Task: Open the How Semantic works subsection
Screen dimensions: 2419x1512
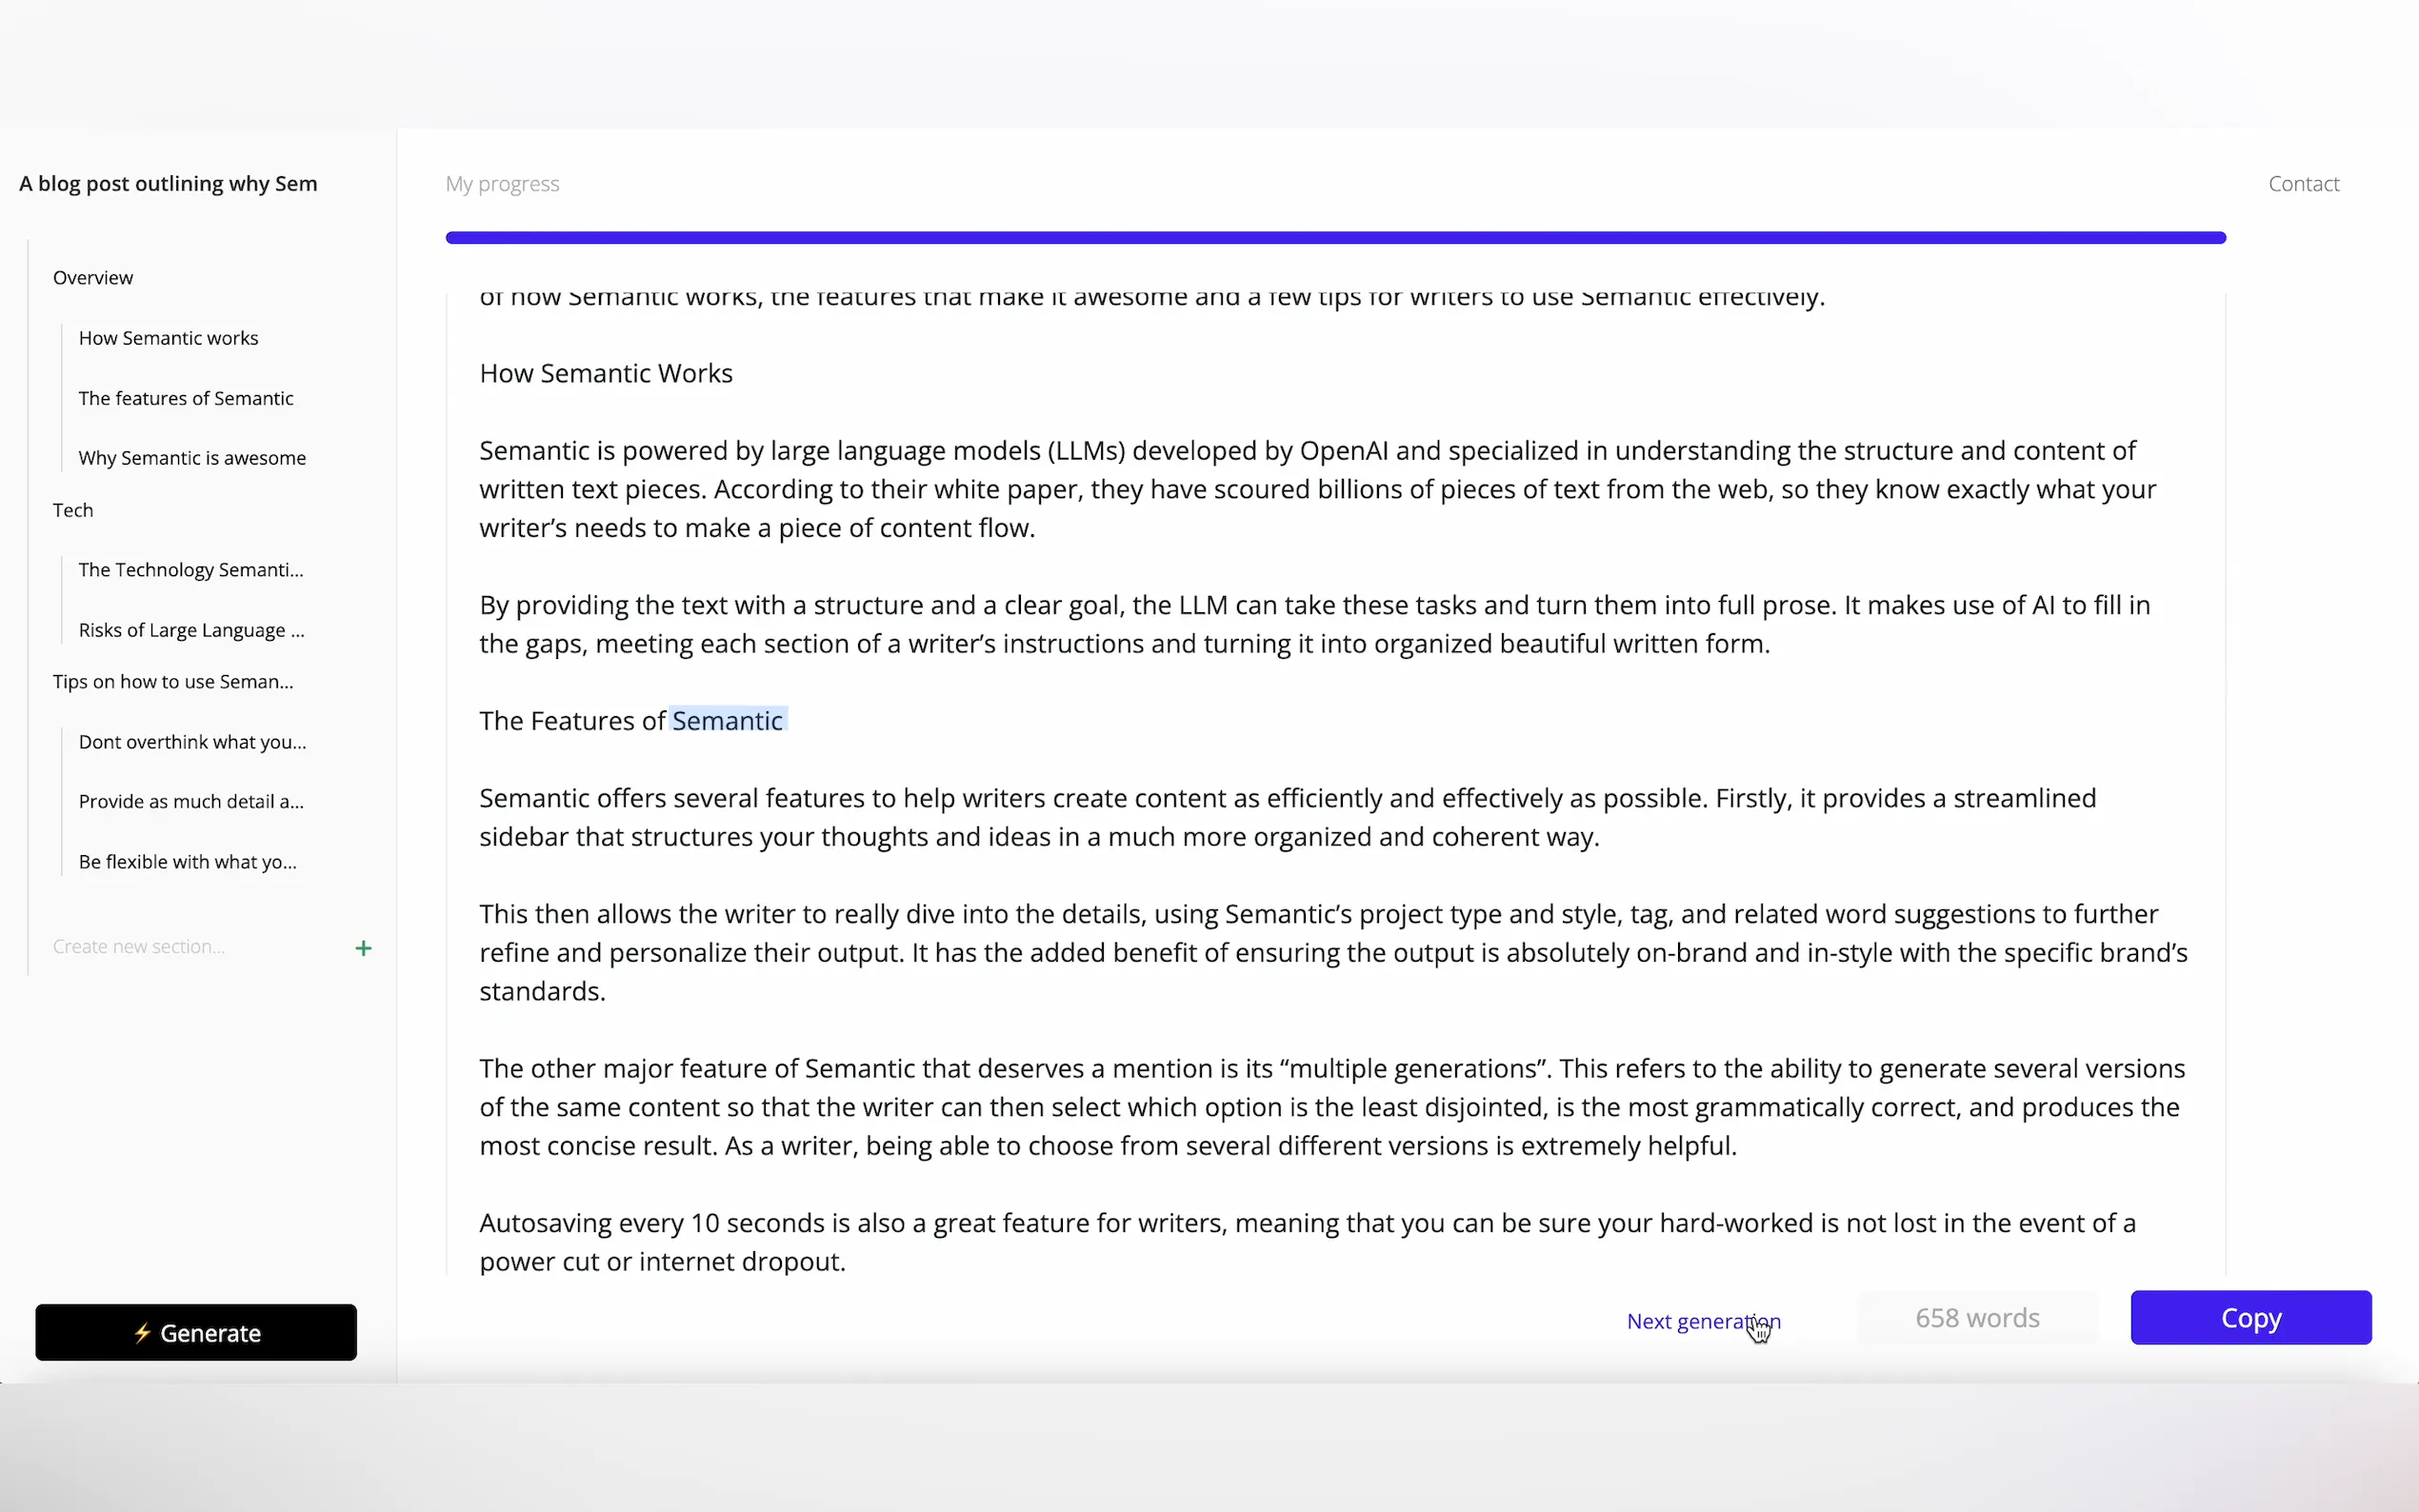Action: [x=168, y=338]
